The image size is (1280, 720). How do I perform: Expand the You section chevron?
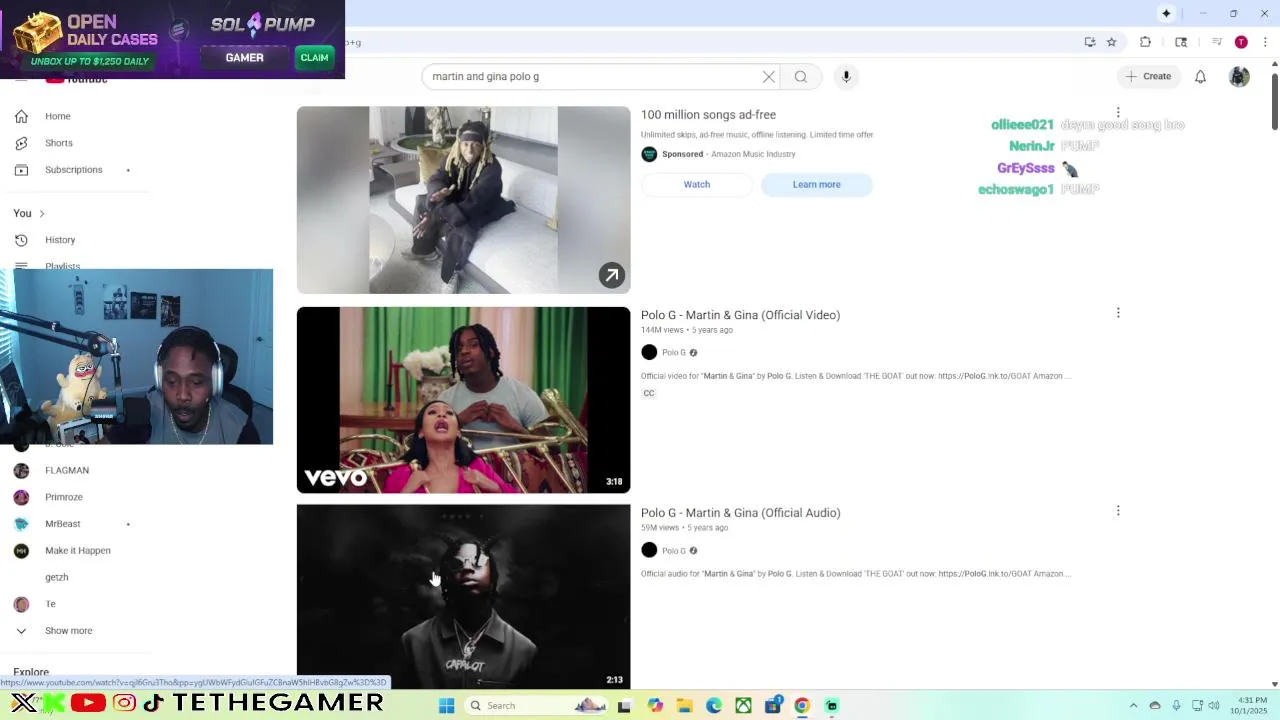pos(41,213)
